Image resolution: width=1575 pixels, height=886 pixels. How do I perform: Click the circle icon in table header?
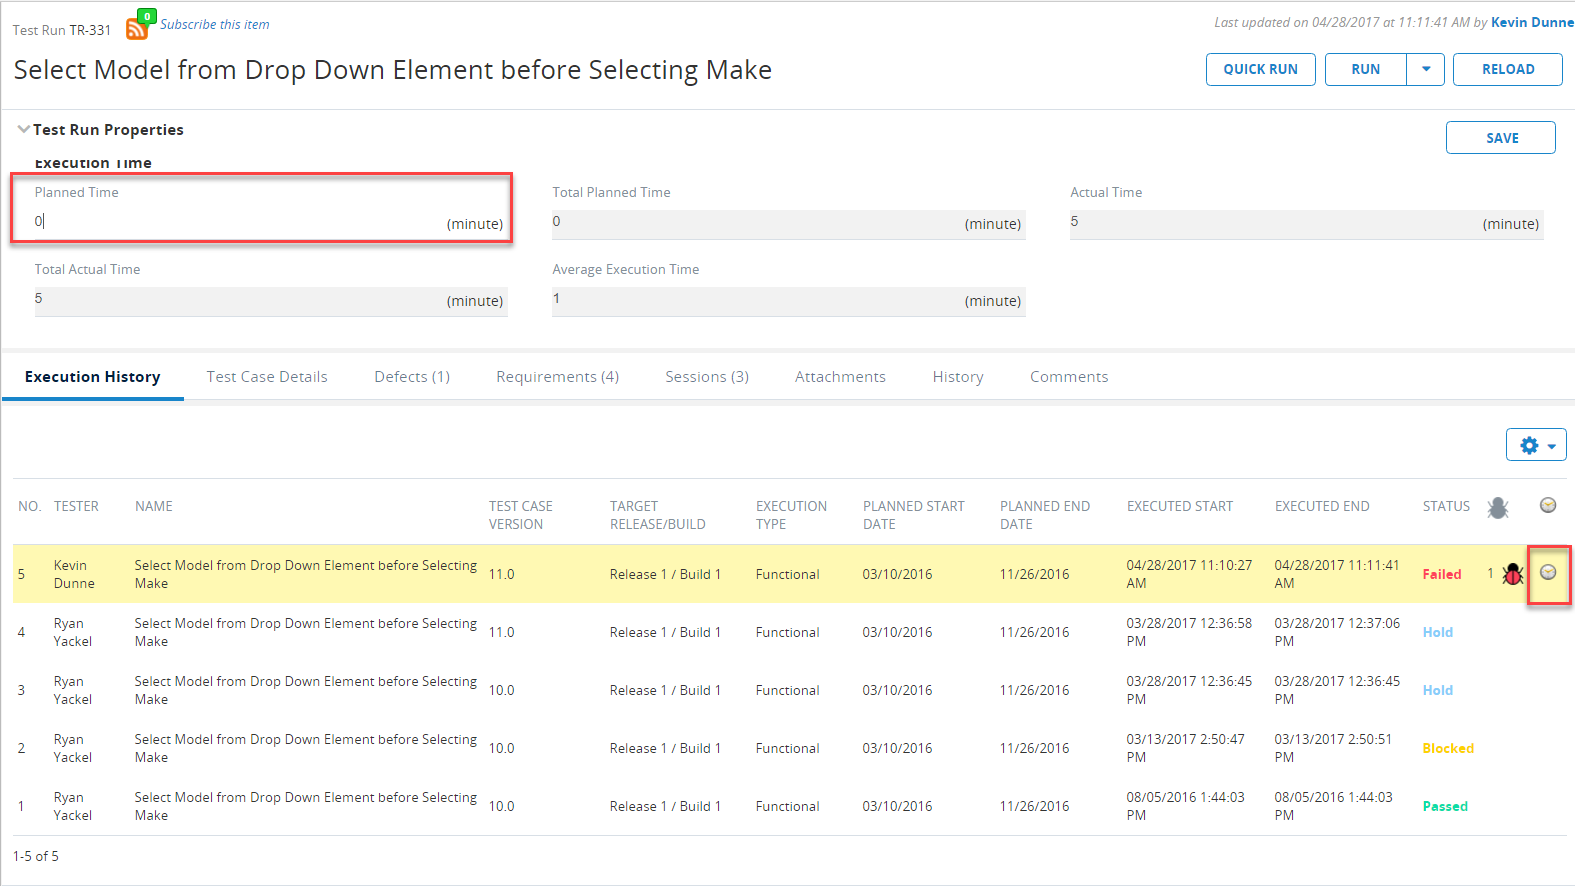tap(1548, 506)
